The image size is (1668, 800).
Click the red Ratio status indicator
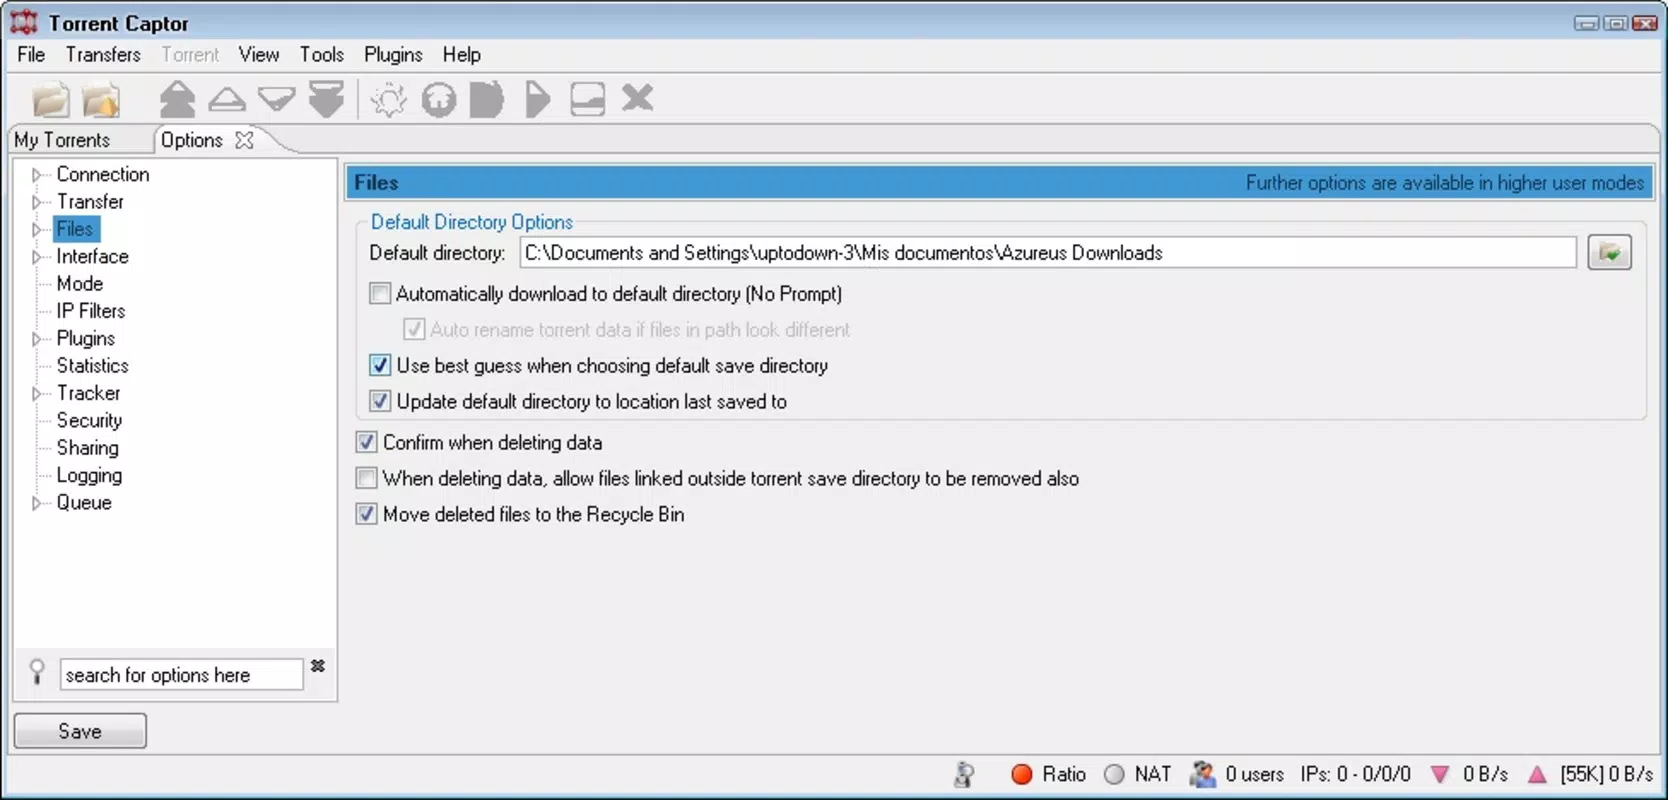coord(1021,774)
